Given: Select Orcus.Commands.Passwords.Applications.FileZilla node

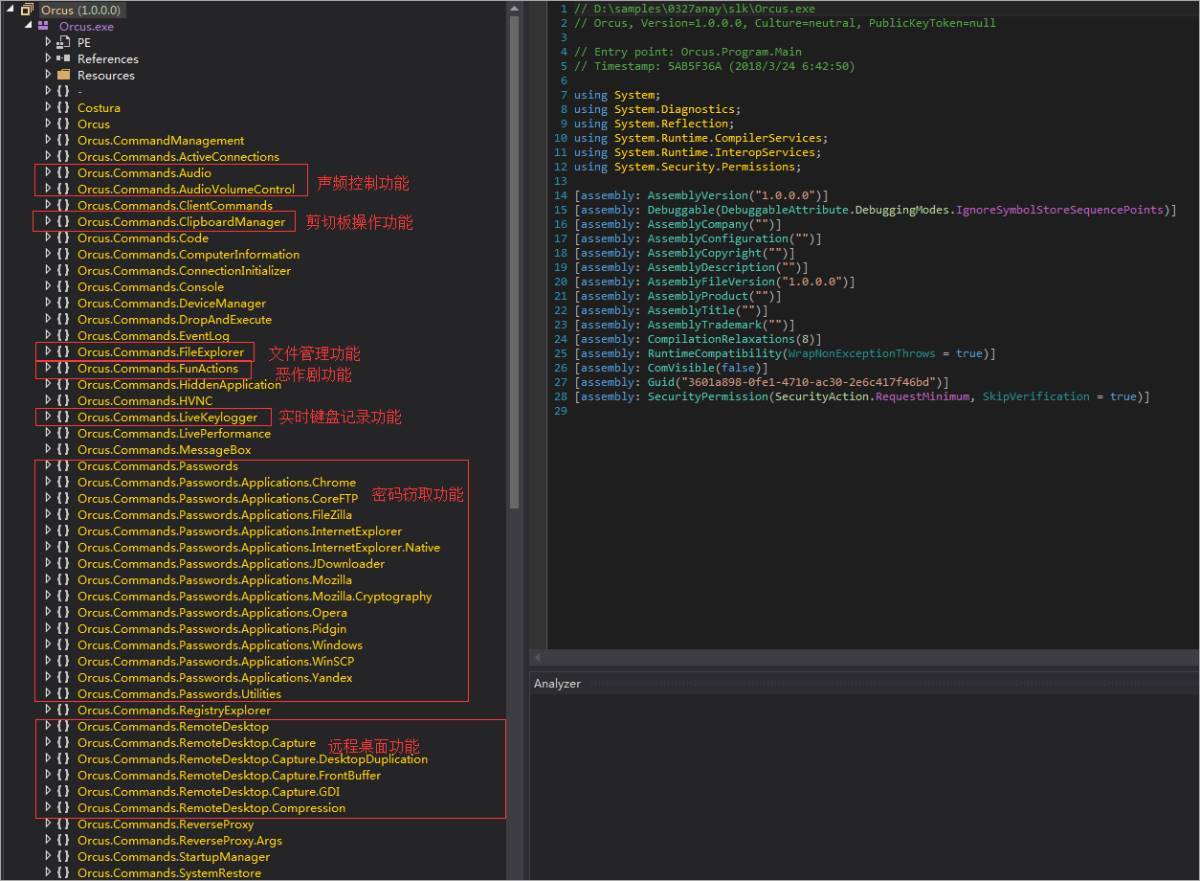Looking at the screenshot, I should pyautogui.click(x=214, y=515).
